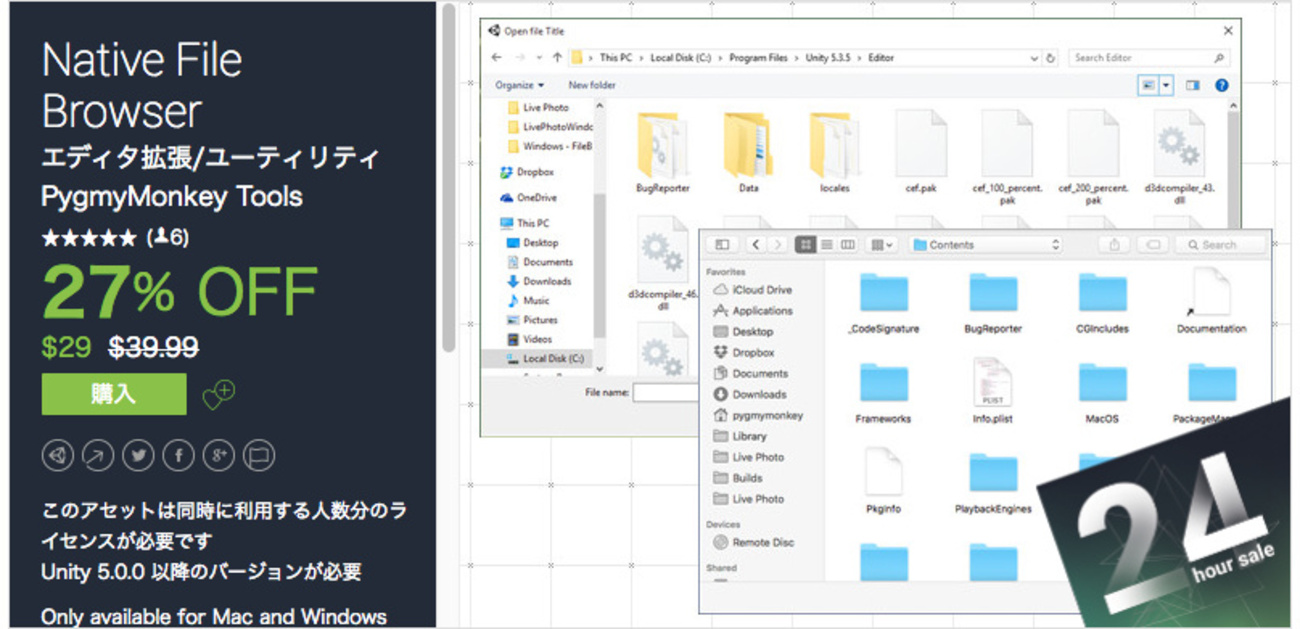Switch Finder to list view
The width and height of the screenshot is (1300, 629).
pyautogui.click(x=827, y=245)
